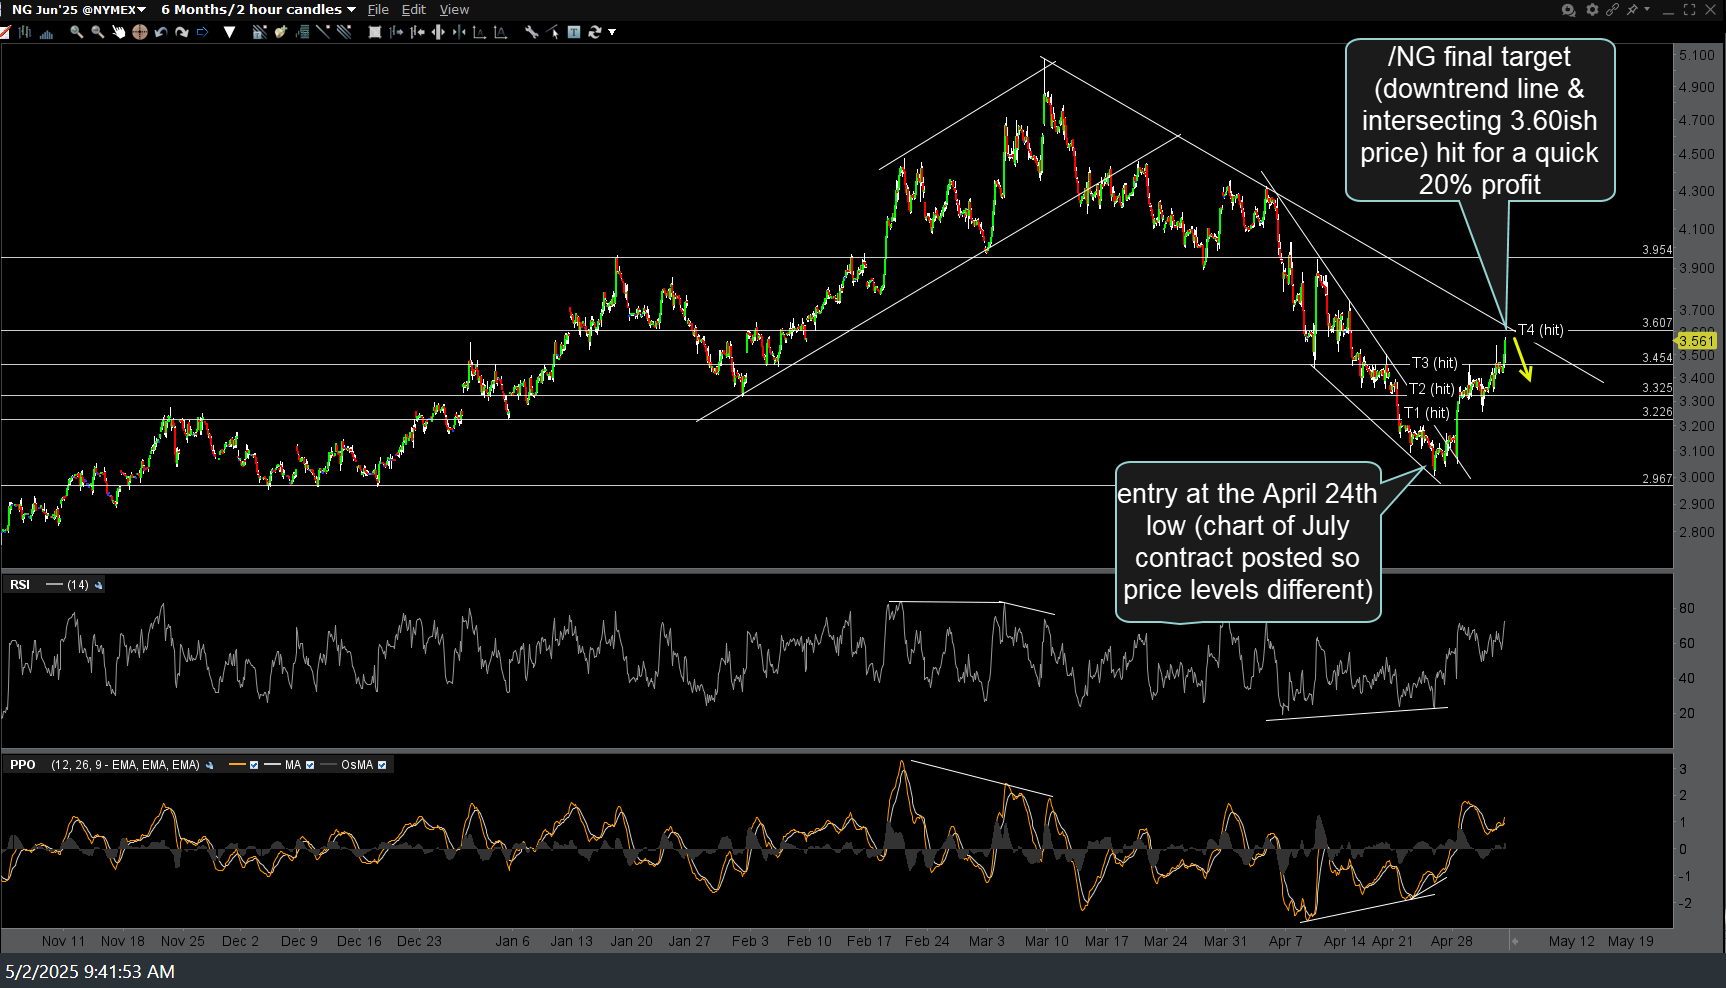
Task: Click the RSI indicator settings wrench
Action: point(98,585)
